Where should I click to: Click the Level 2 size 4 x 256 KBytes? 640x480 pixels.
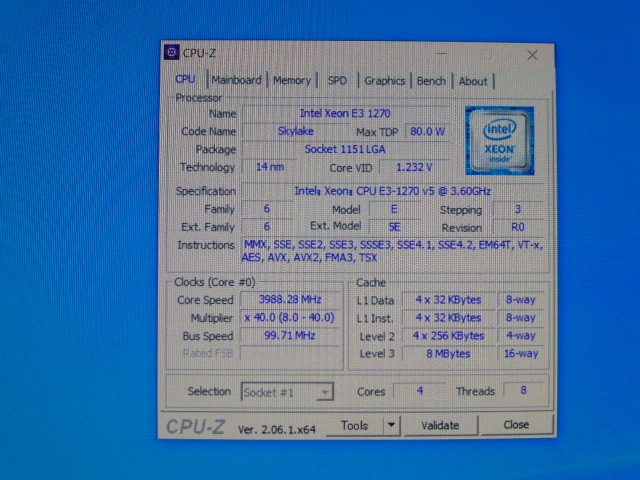[449, 336]
